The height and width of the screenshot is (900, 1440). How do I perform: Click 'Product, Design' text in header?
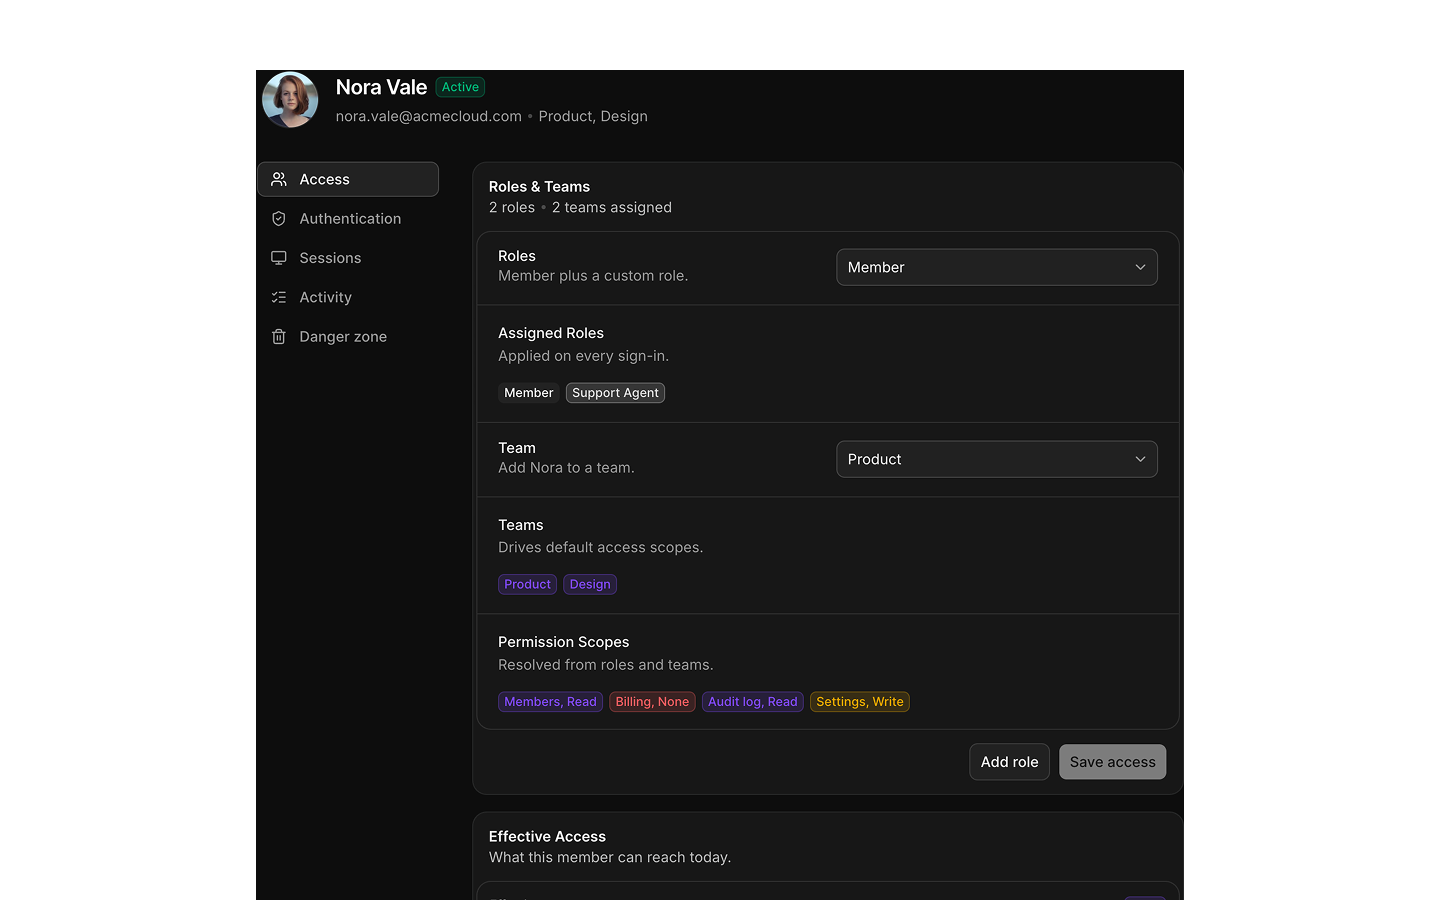[x=593, y=116]
